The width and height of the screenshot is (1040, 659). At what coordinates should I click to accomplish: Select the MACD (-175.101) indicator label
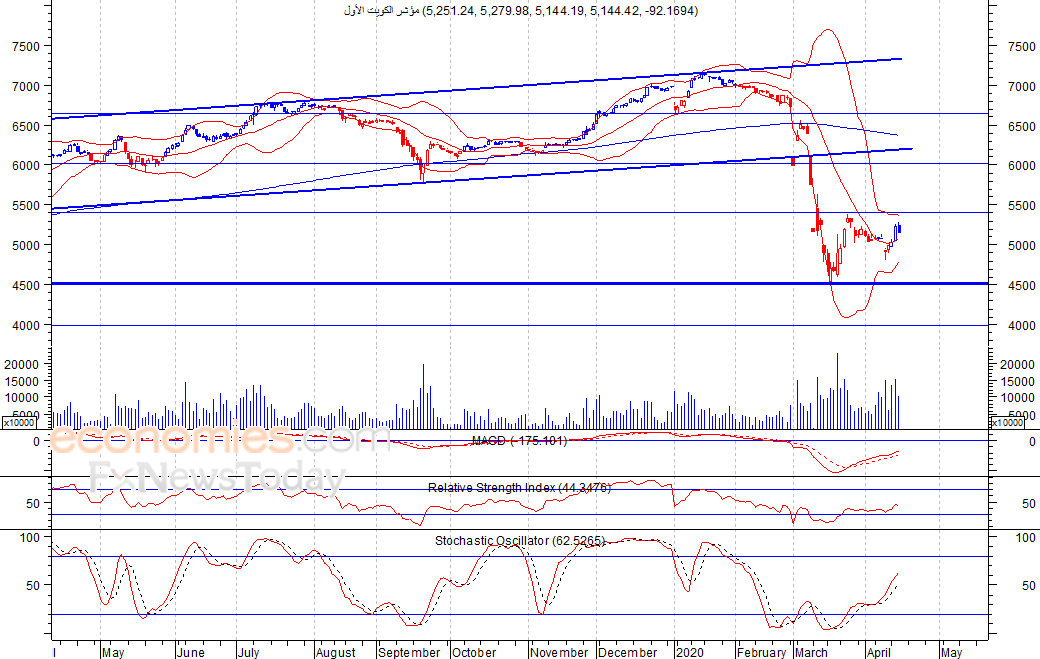(x=519, y=441)
